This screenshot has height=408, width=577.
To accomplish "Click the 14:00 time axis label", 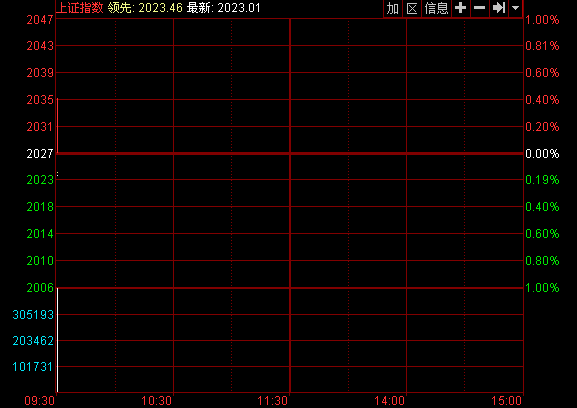I will click(390, 400).
